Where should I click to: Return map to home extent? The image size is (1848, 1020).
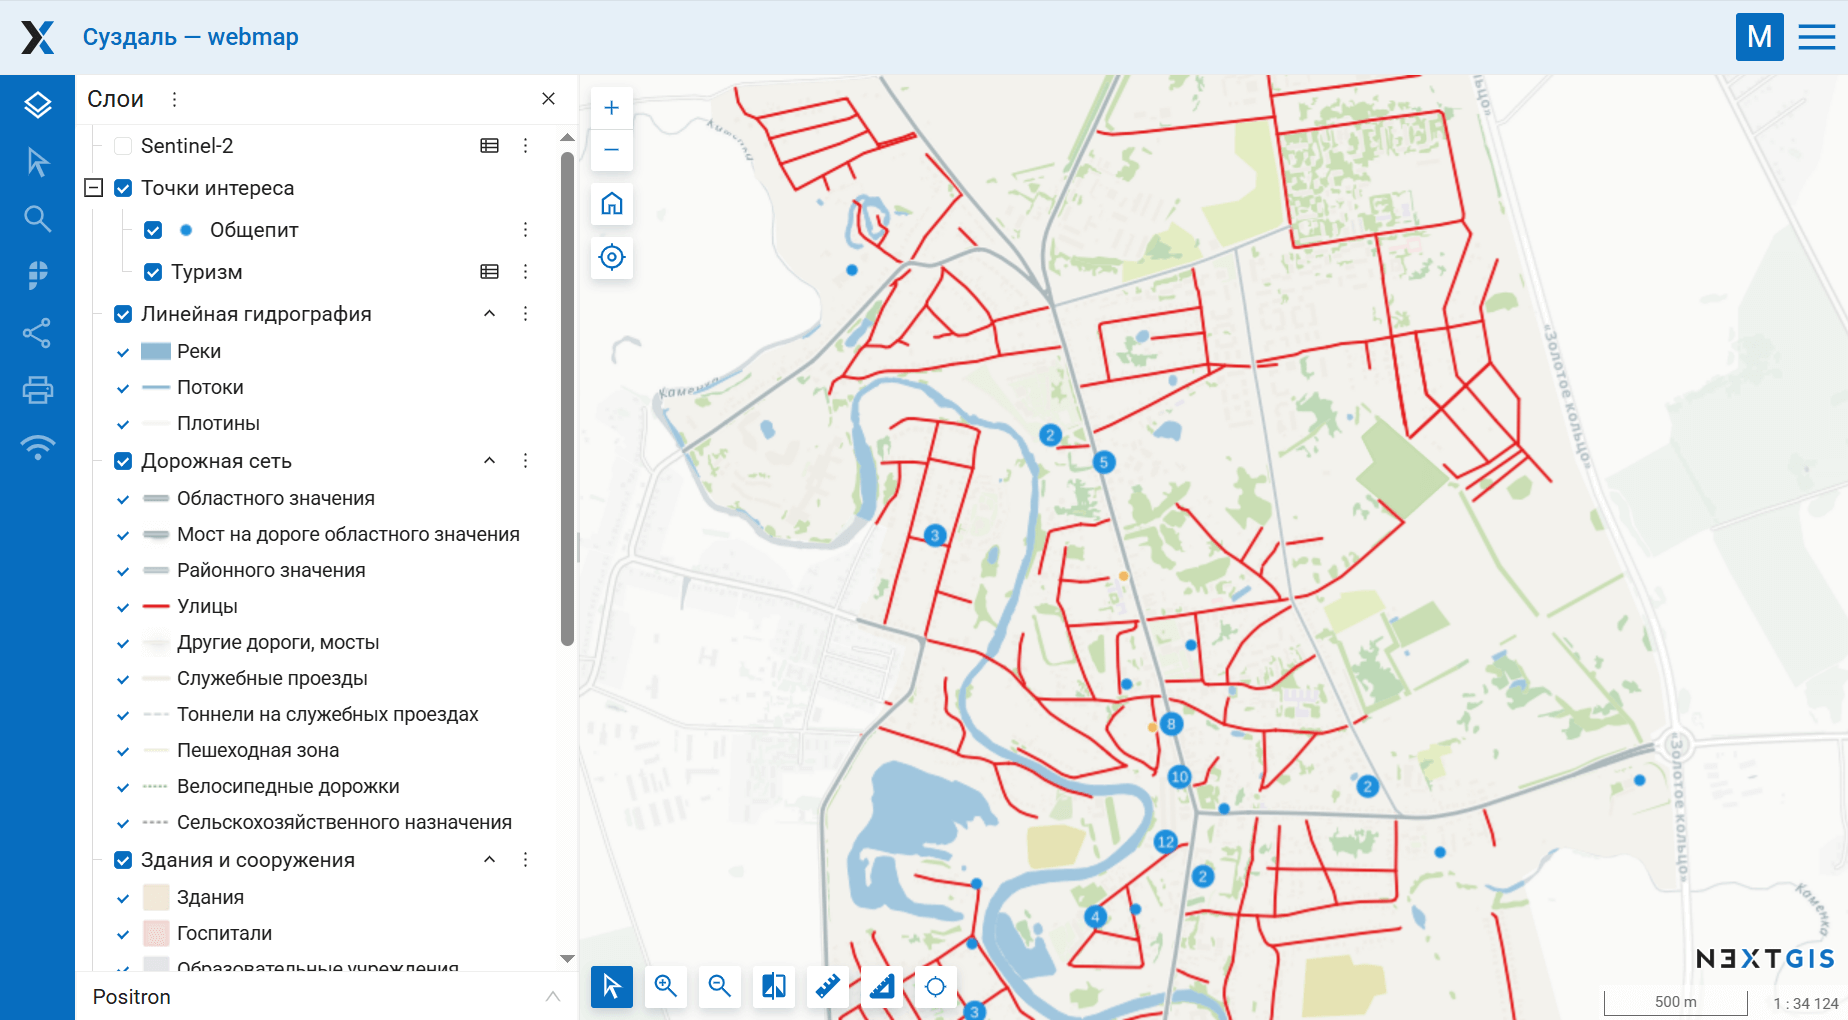611,204
